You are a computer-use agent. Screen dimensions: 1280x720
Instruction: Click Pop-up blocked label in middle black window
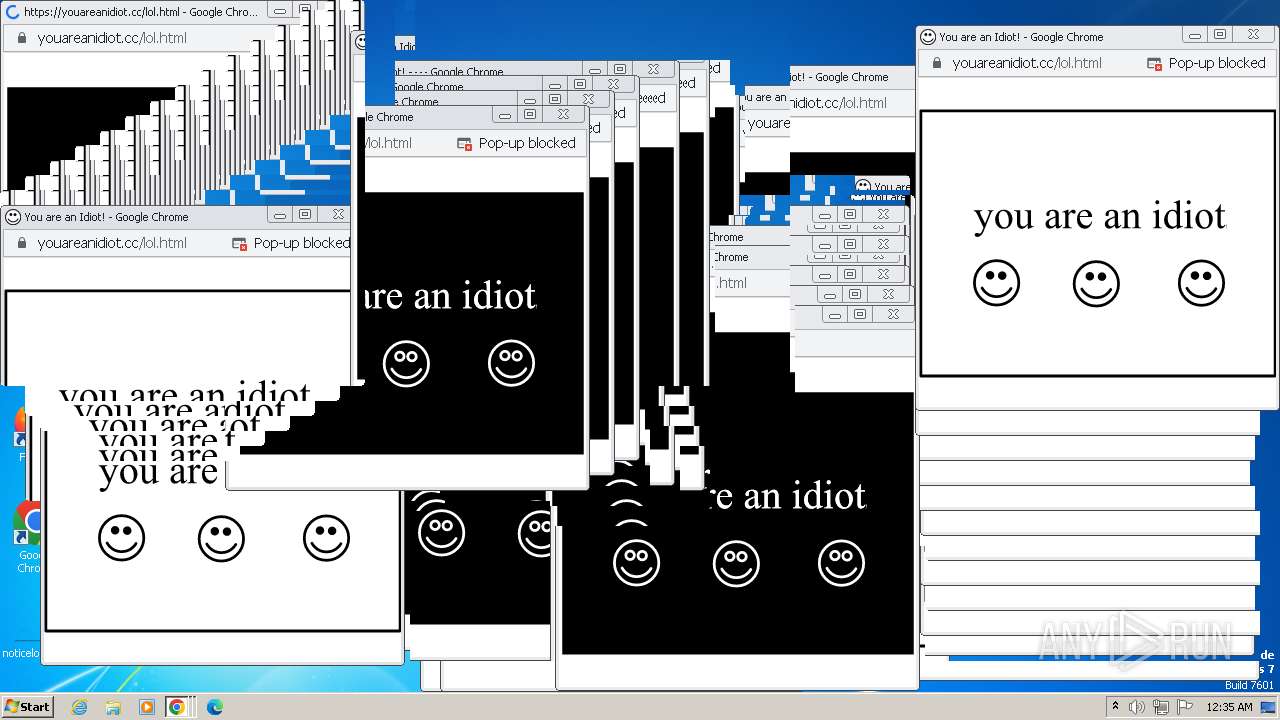pos(527,143)
